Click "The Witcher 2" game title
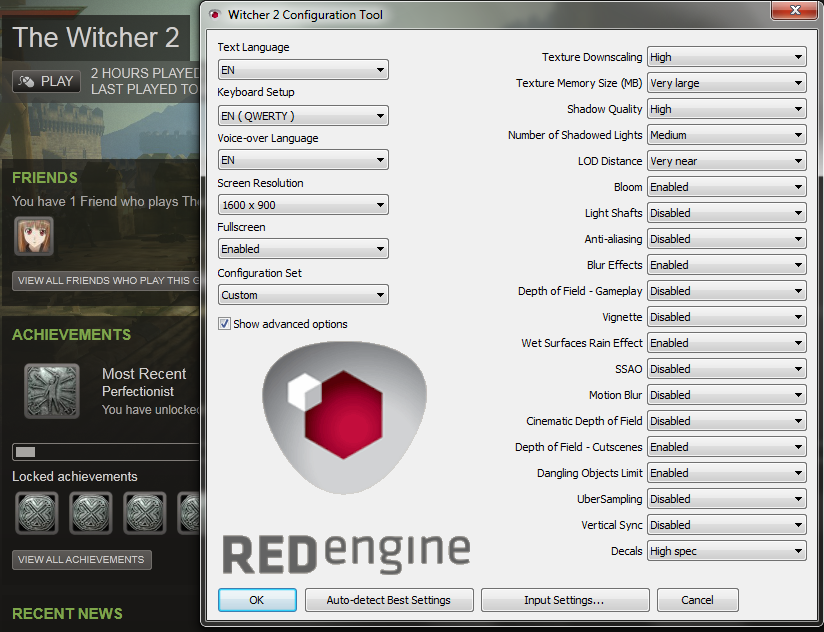 (96, 37)
